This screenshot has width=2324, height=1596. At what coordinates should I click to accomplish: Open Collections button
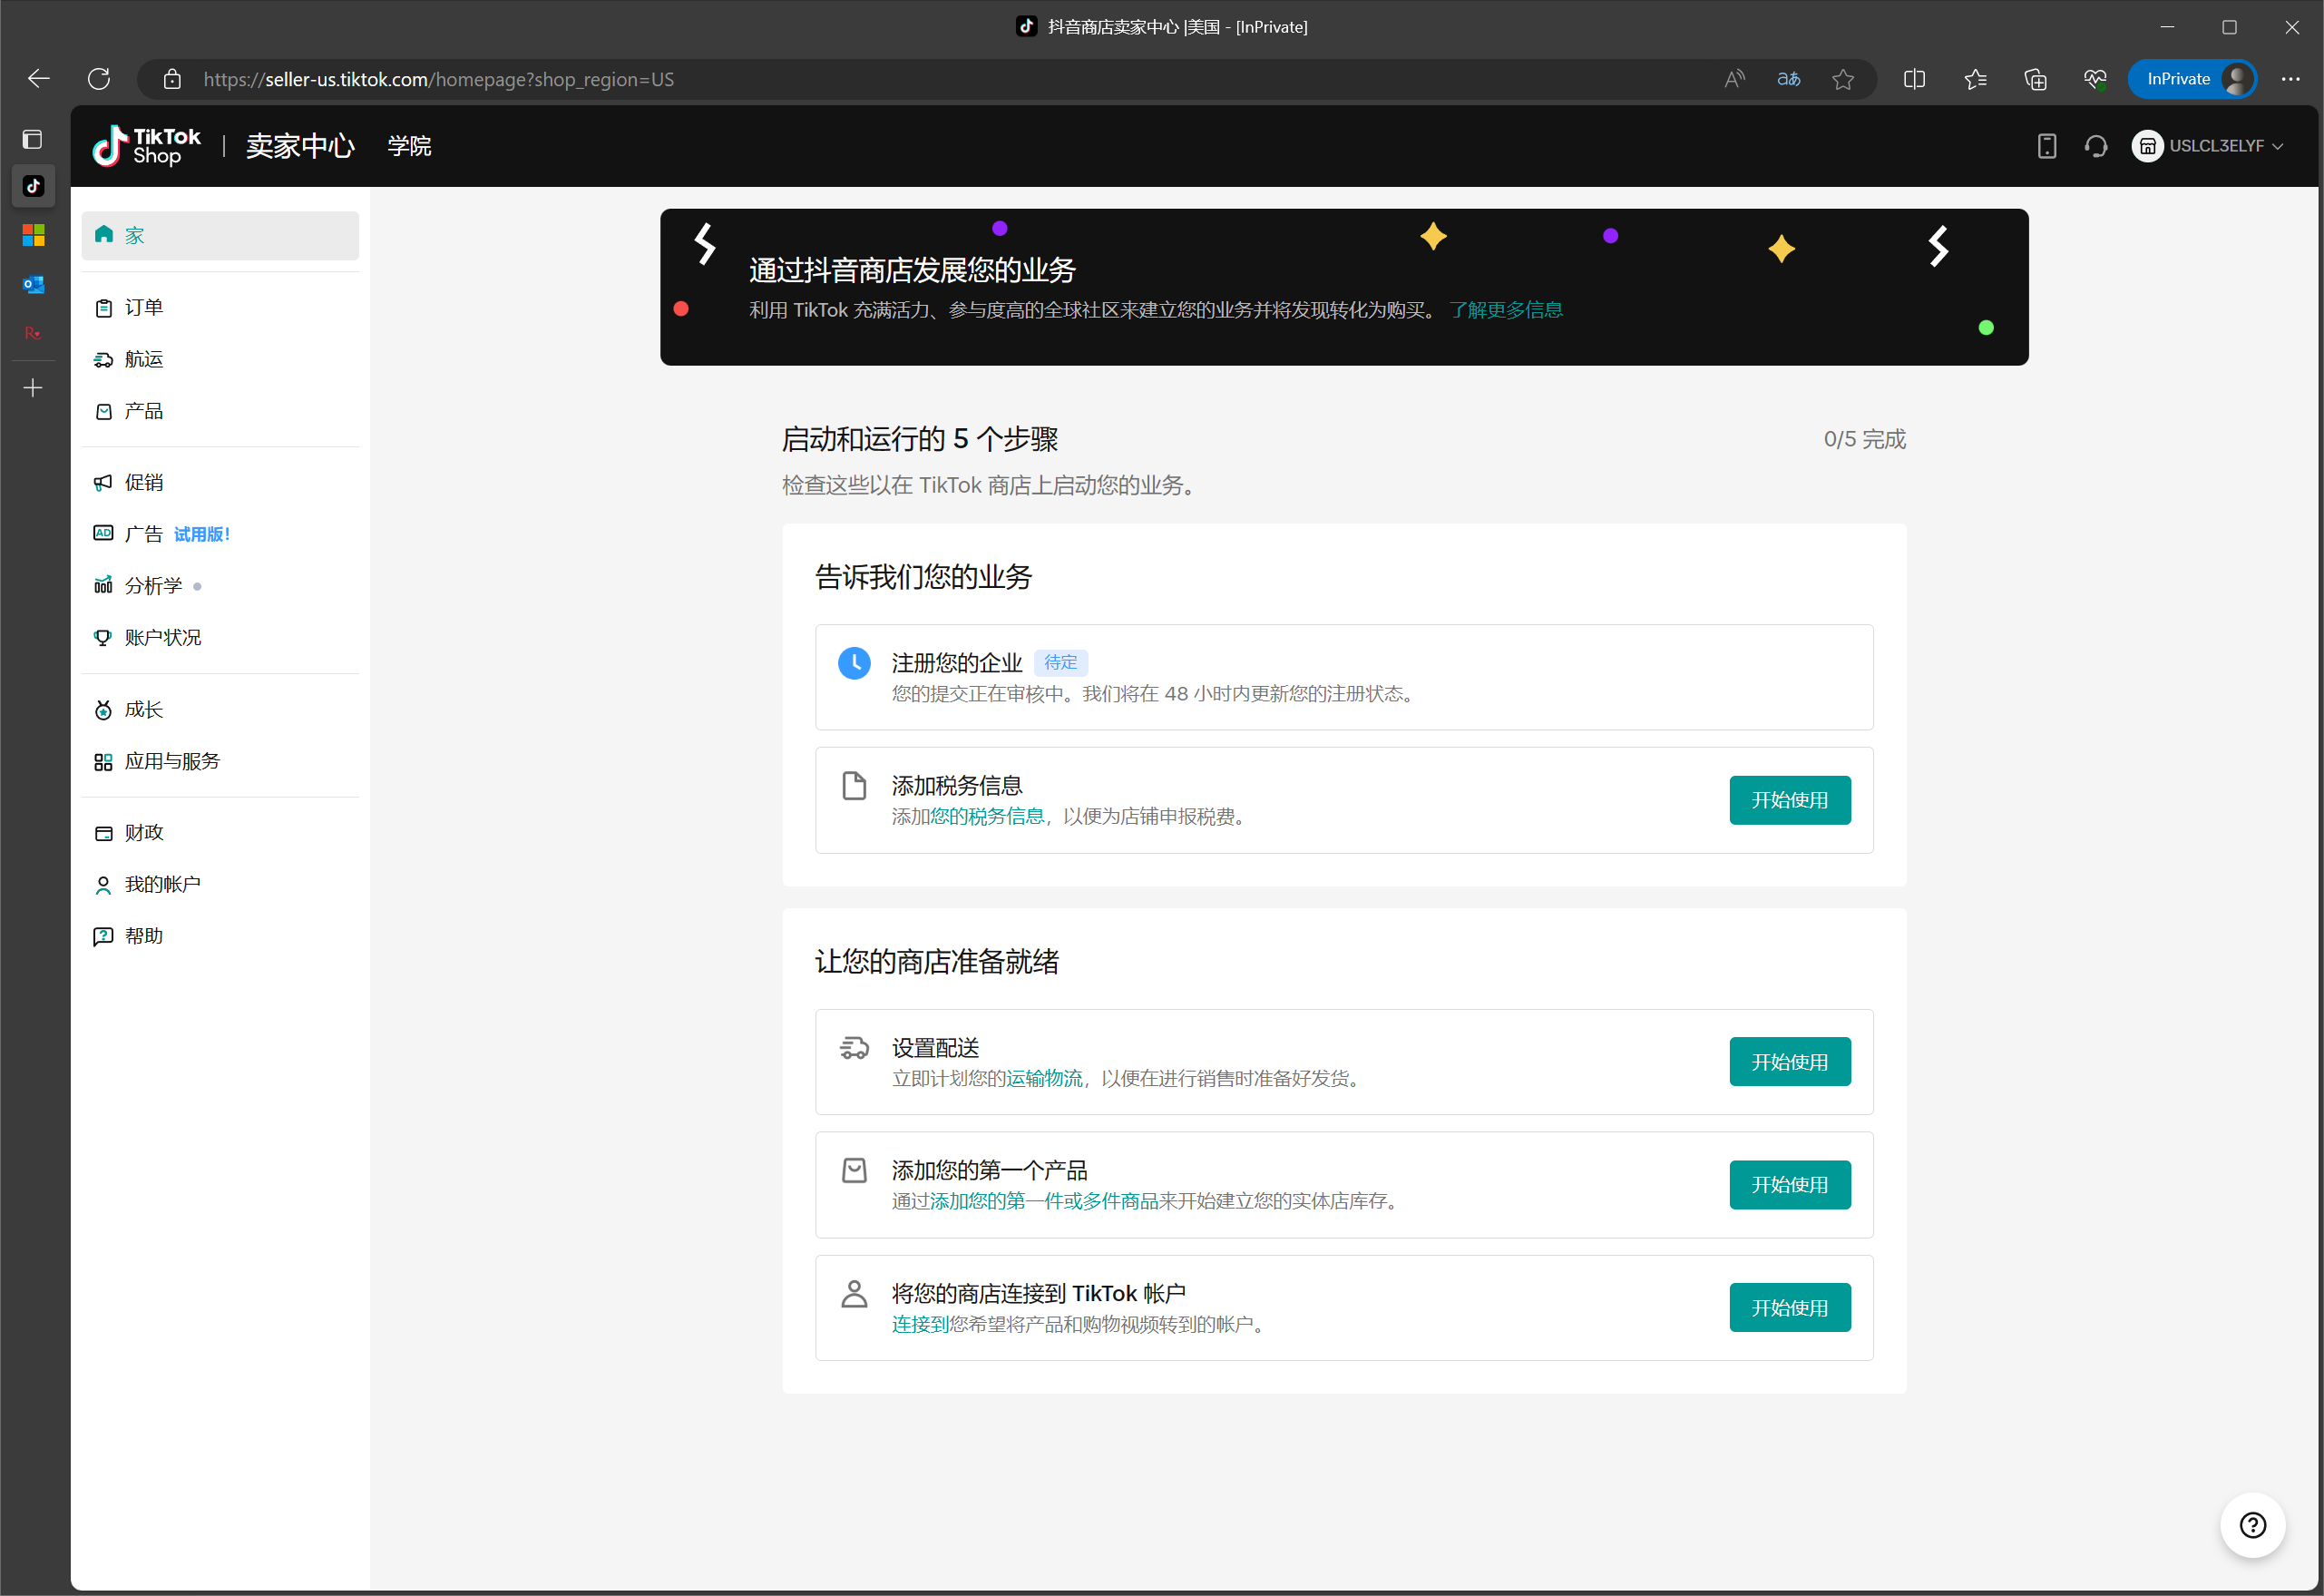coord(2035,79)
